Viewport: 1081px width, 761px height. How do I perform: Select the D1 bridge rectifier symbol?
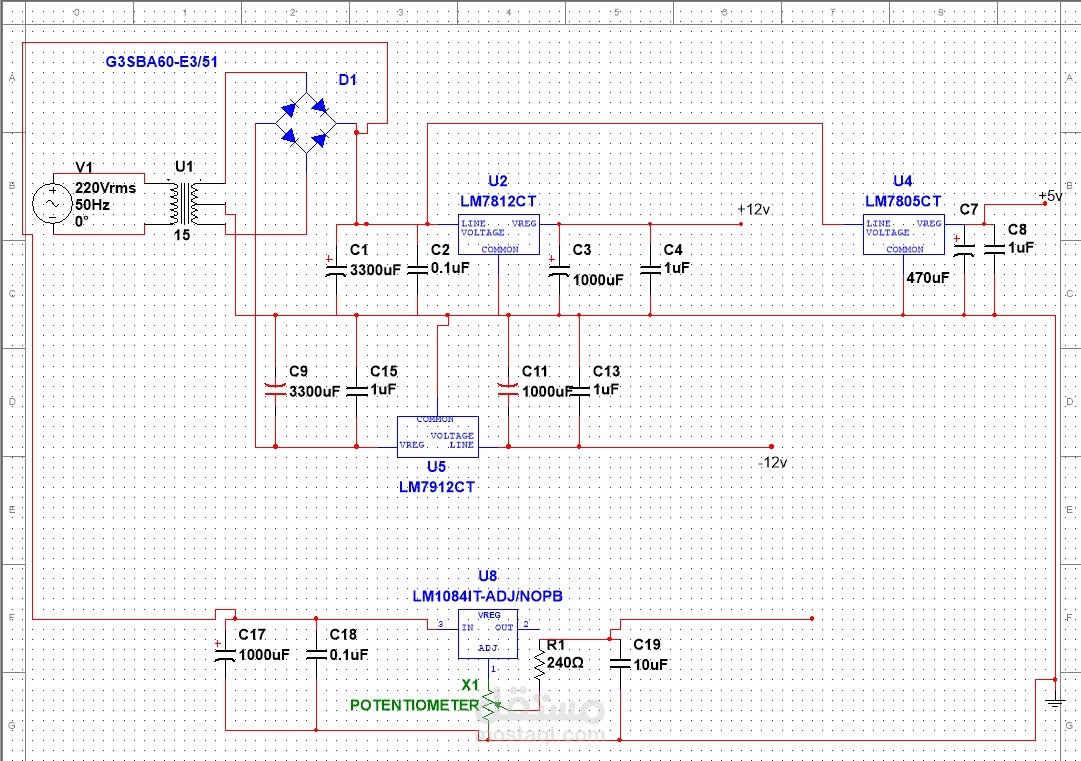[306, 124]
